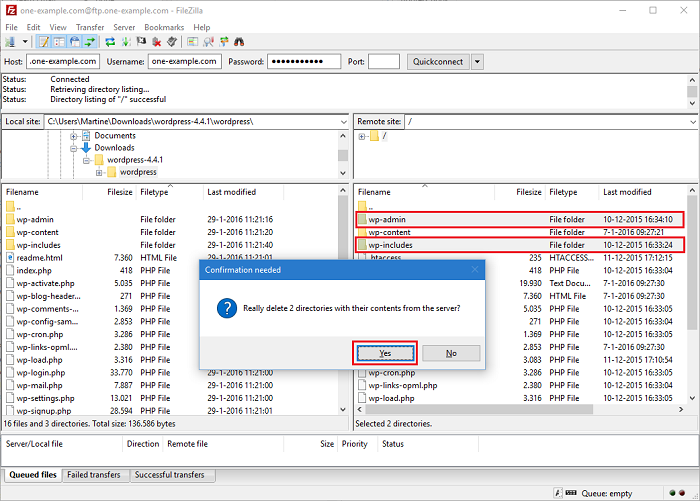700x501 pixels.
Task: Open the Remote site path dropdown
Action: pyautogui.click(x=693, y=121)
